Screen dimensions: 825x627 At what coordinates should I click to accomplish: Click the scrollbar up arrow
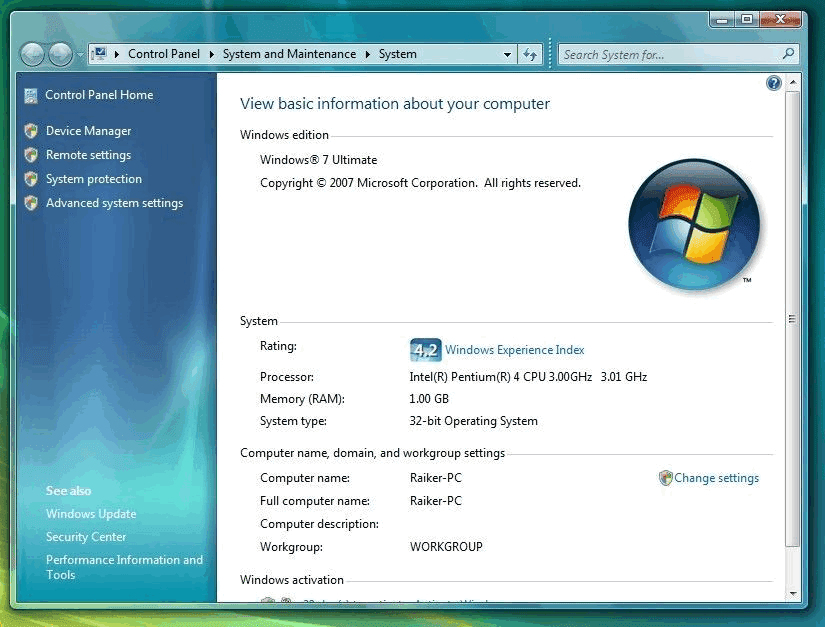click(x=792, y=83)
